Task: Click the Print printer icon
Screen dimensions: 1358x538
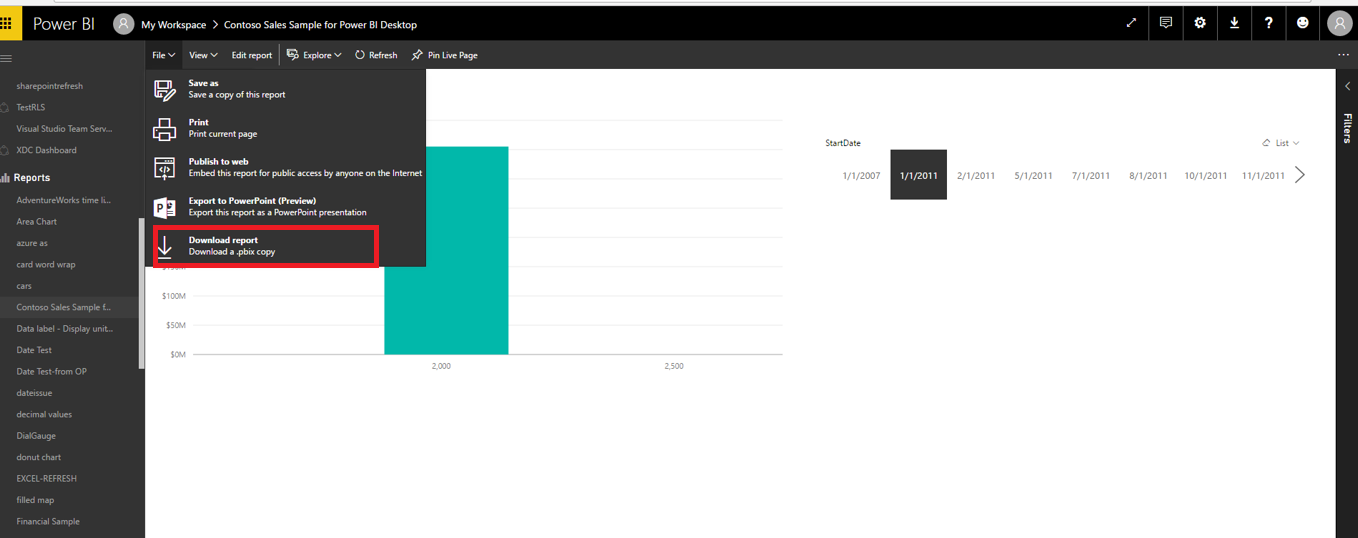Action: 165,128
